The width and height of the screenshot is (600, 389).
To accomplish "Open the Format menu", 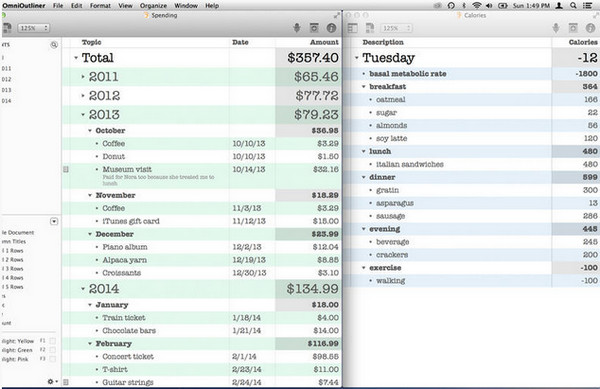I will (x=100, y=6).
